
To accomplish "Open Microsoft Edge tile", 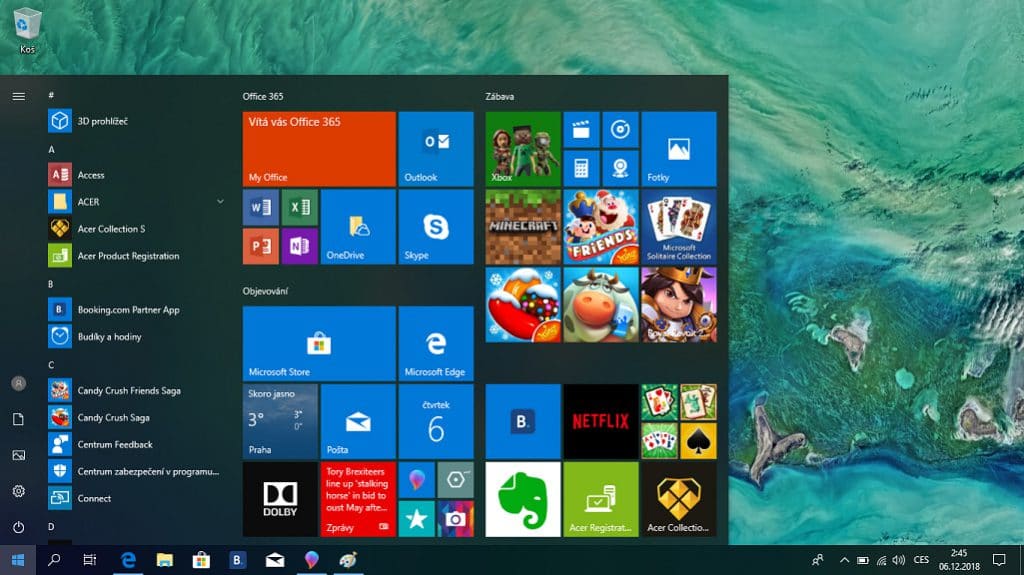I will [x=436, y=344].
